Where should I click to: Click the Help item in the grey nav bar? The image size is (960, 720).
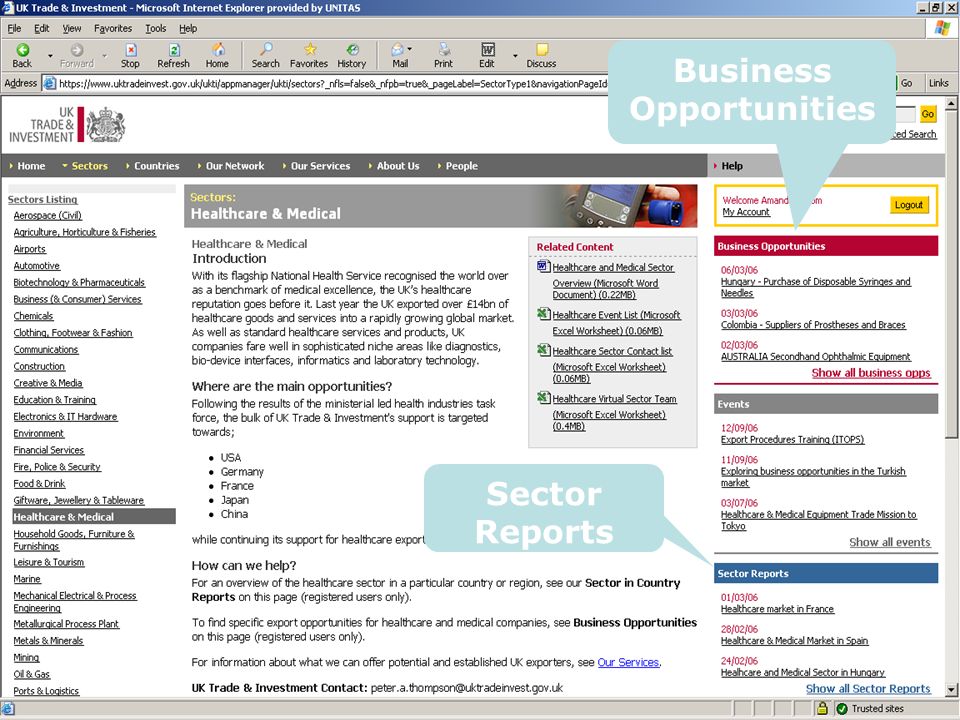(732, 166)
